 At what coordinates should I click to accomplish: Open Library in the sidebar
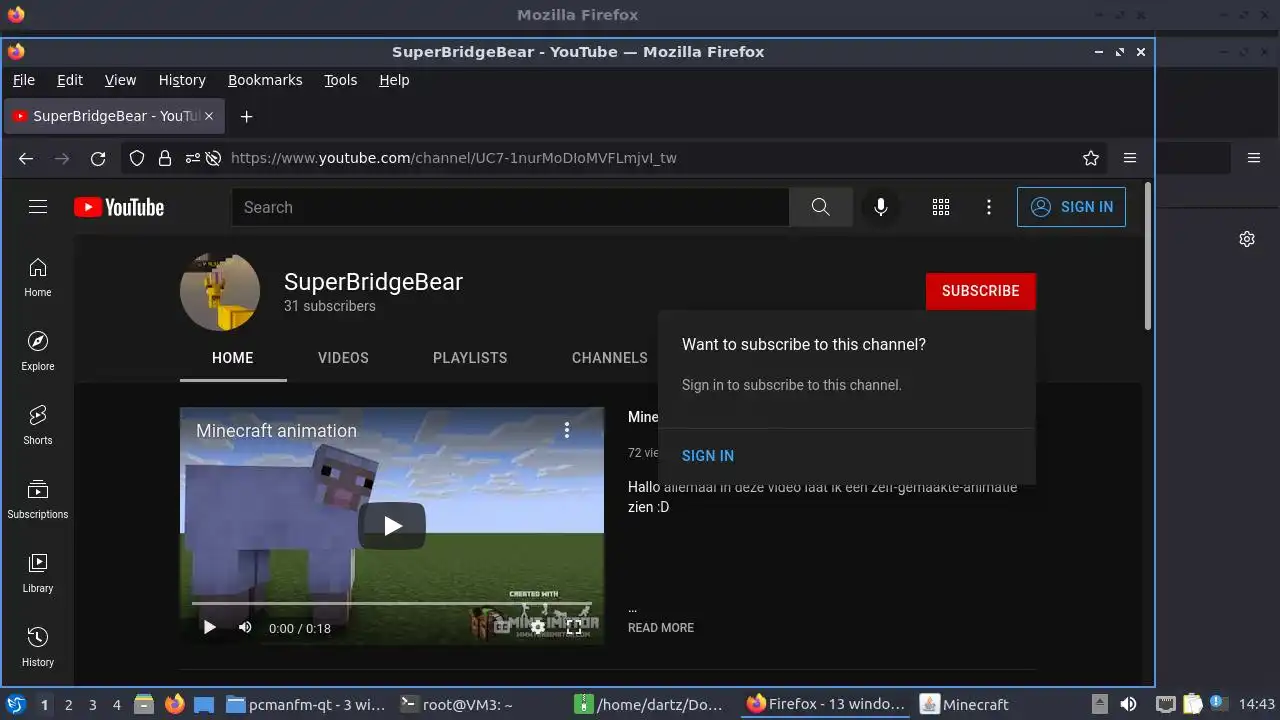tap(38, 573)
